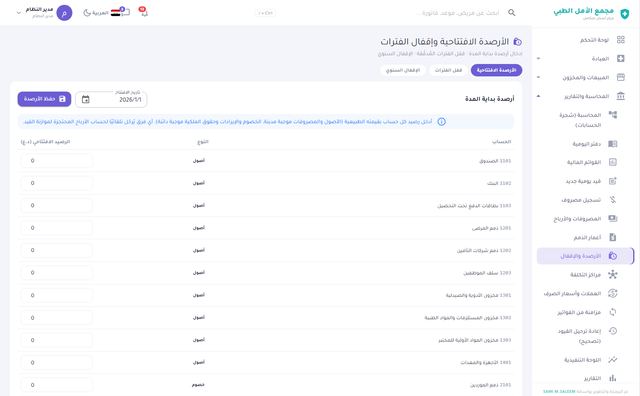Click النوع column header
The height and width of the screenshot is (396, 640).
coord(203,142)
